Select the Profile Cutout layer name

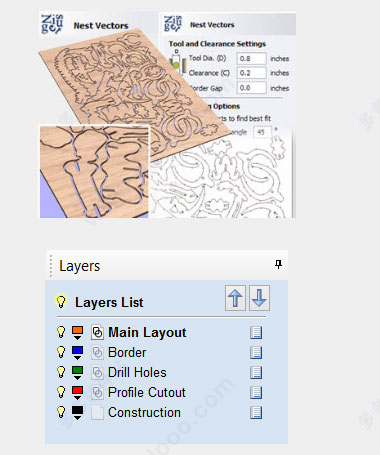(147, 393)
